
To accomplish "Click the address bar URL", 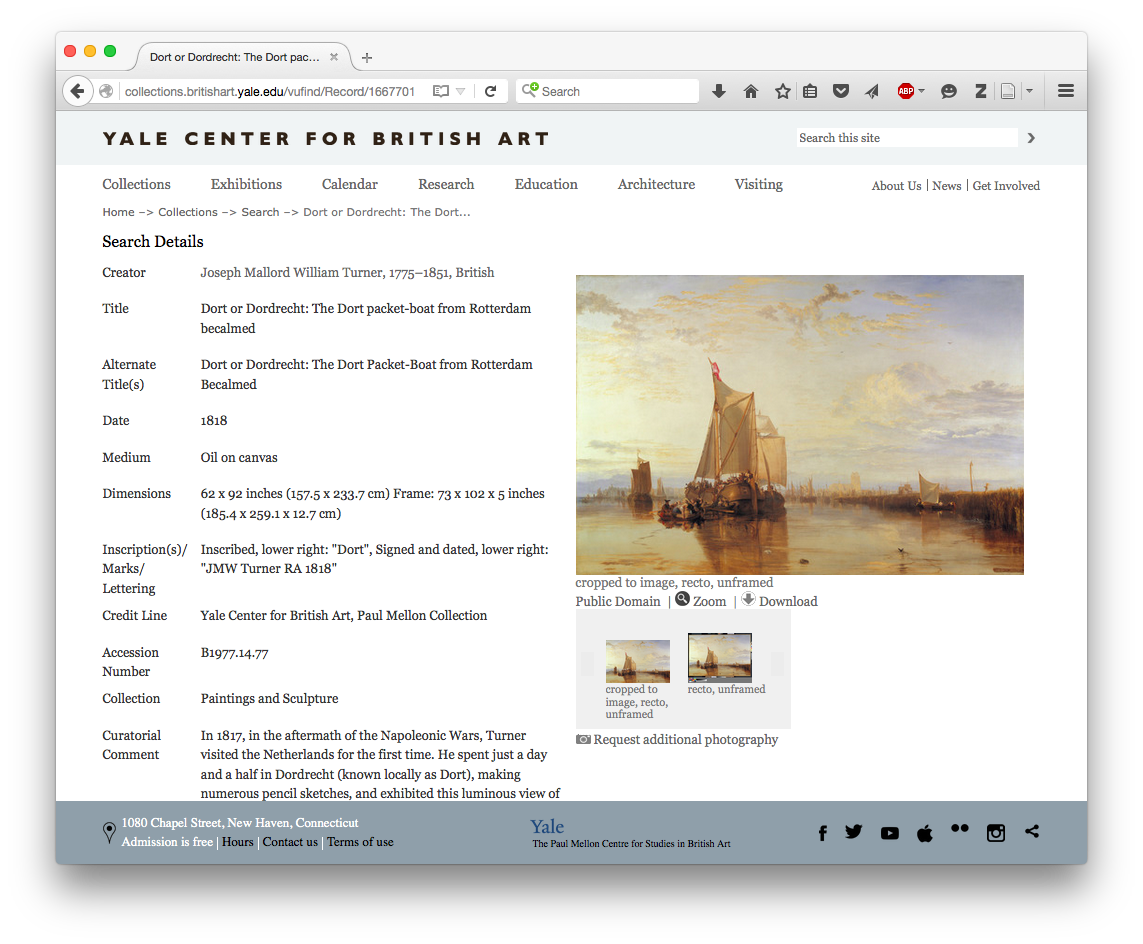I will click(270, 91).
